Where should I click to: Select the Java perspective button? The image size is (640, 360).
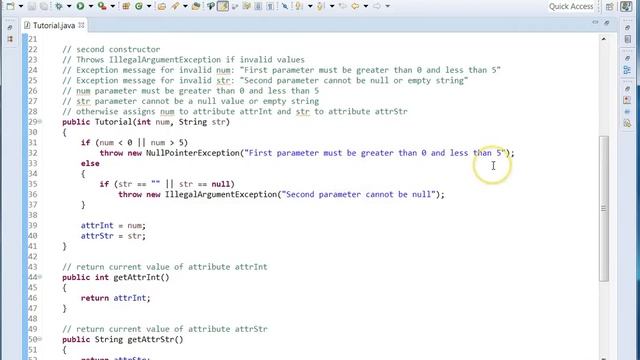click(x=626, y=6)
